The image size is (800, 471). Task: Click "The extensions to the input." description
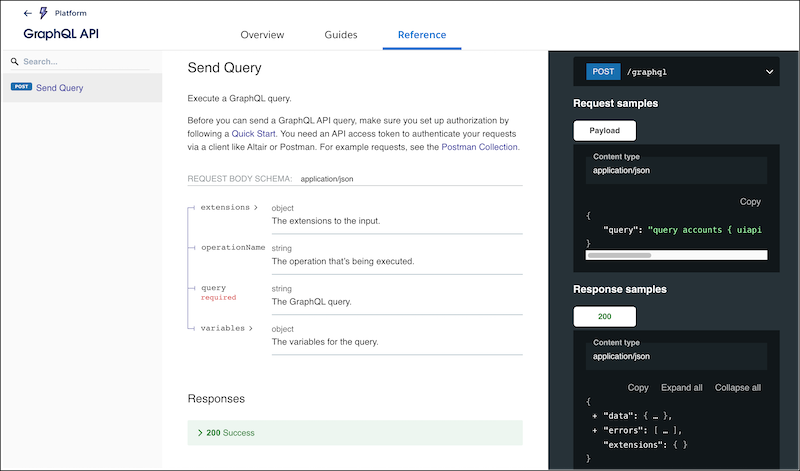click(x=326, y=221)
